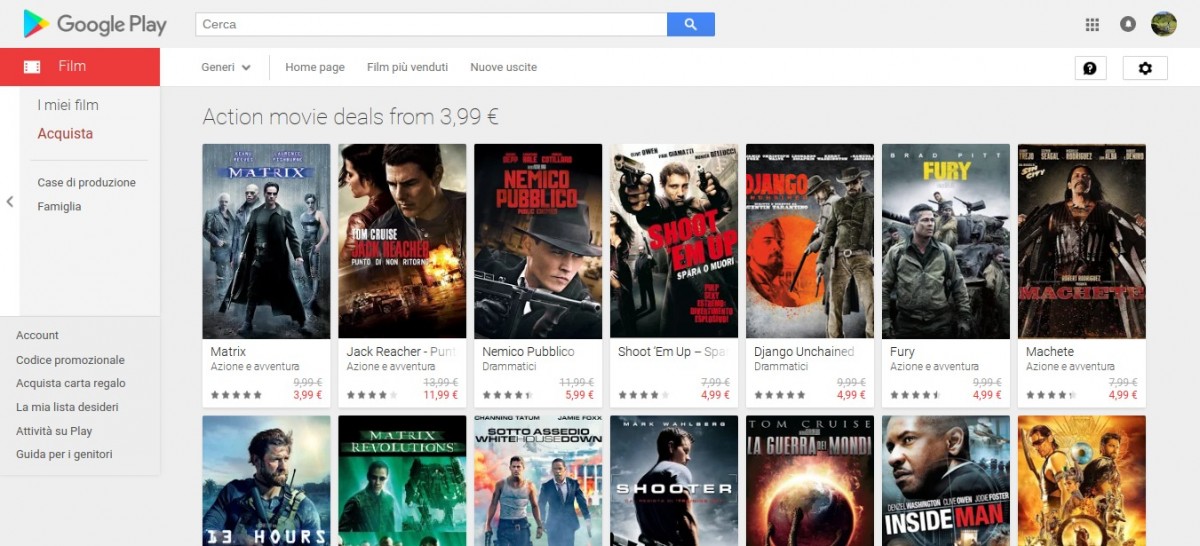Click Django Unchained 4,99 € price
The height and width of the screenshot is (546, 1200).
pos(851,395)
